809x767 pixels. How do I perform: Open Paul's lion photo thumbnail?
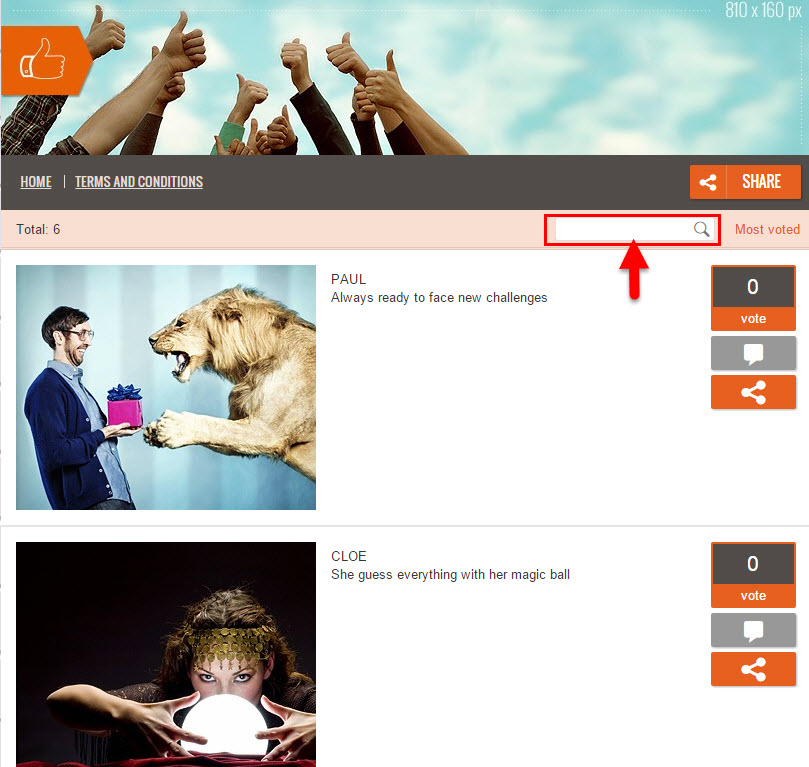[x=166, y=387]
